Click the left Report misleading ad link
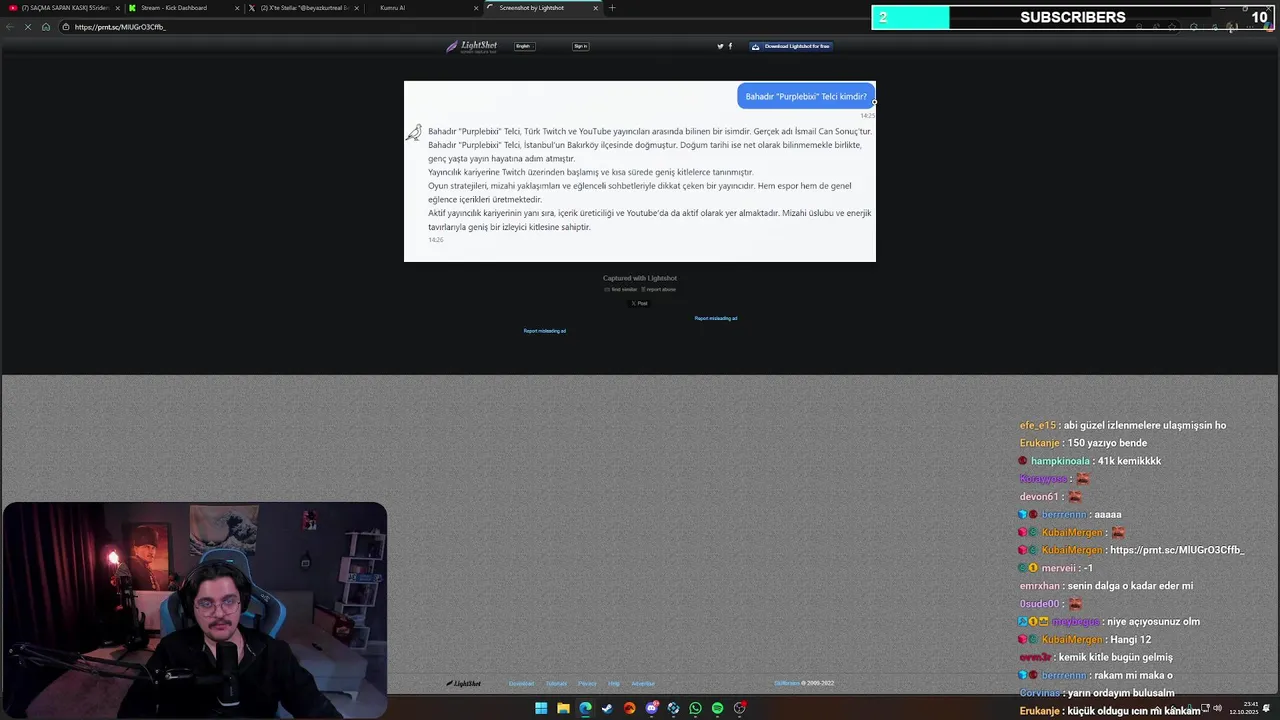Screen dimensions: 1280x720 coord(545,331)
